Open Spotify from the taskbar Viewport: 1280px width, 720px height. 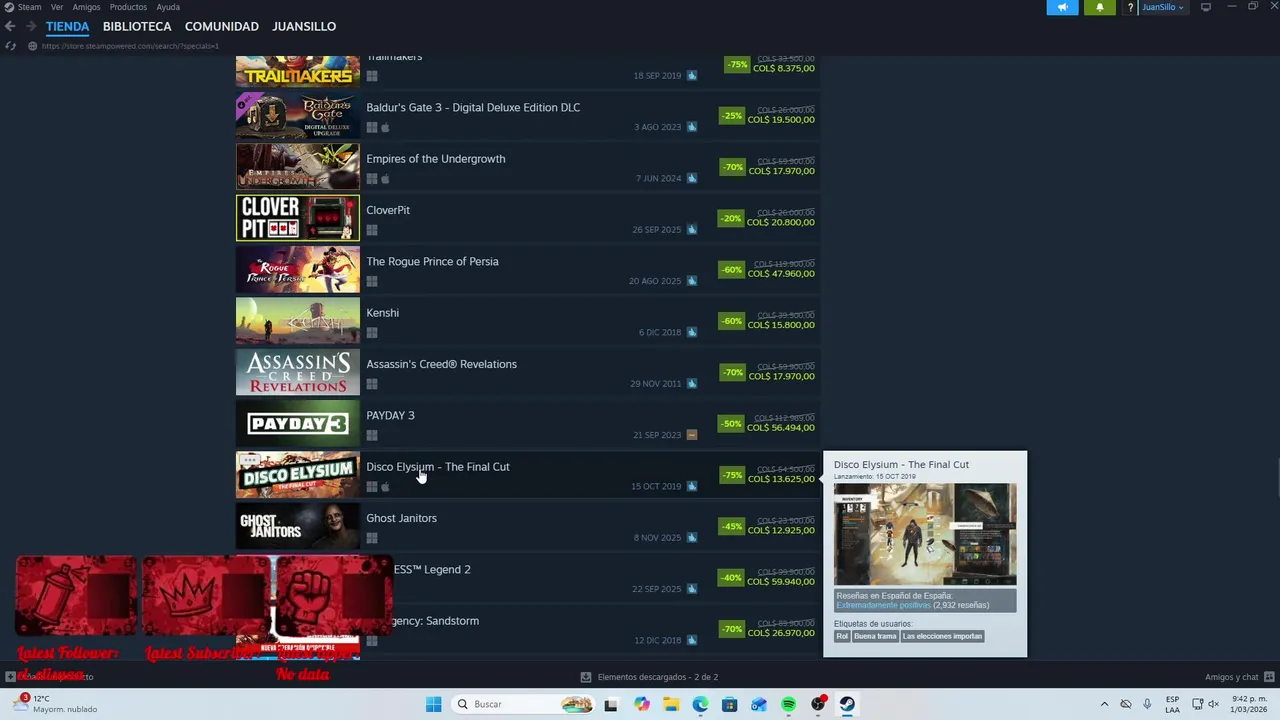click(788, 704)
